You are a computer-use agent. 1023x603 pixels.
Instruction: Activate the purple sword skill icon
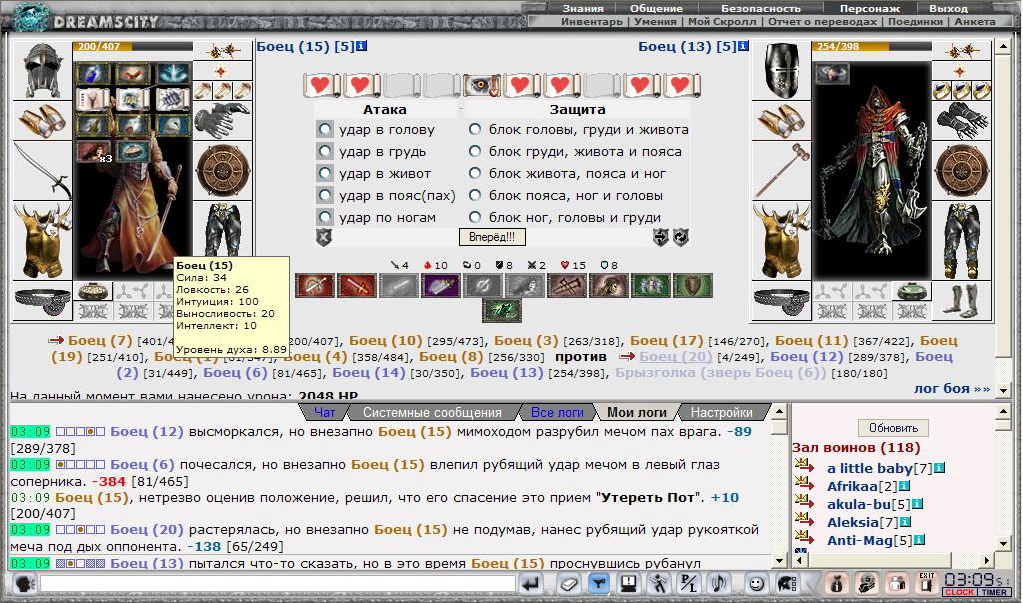pyautogui.click(x=440, y=286)
